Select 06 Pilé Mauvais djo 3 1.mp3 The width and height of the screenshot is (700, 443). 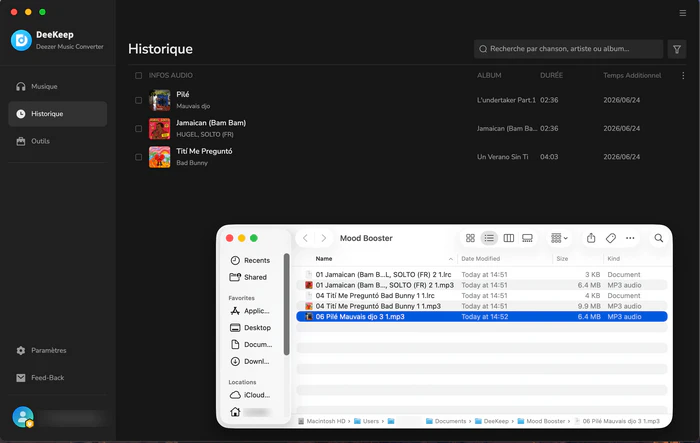[482, 317]
